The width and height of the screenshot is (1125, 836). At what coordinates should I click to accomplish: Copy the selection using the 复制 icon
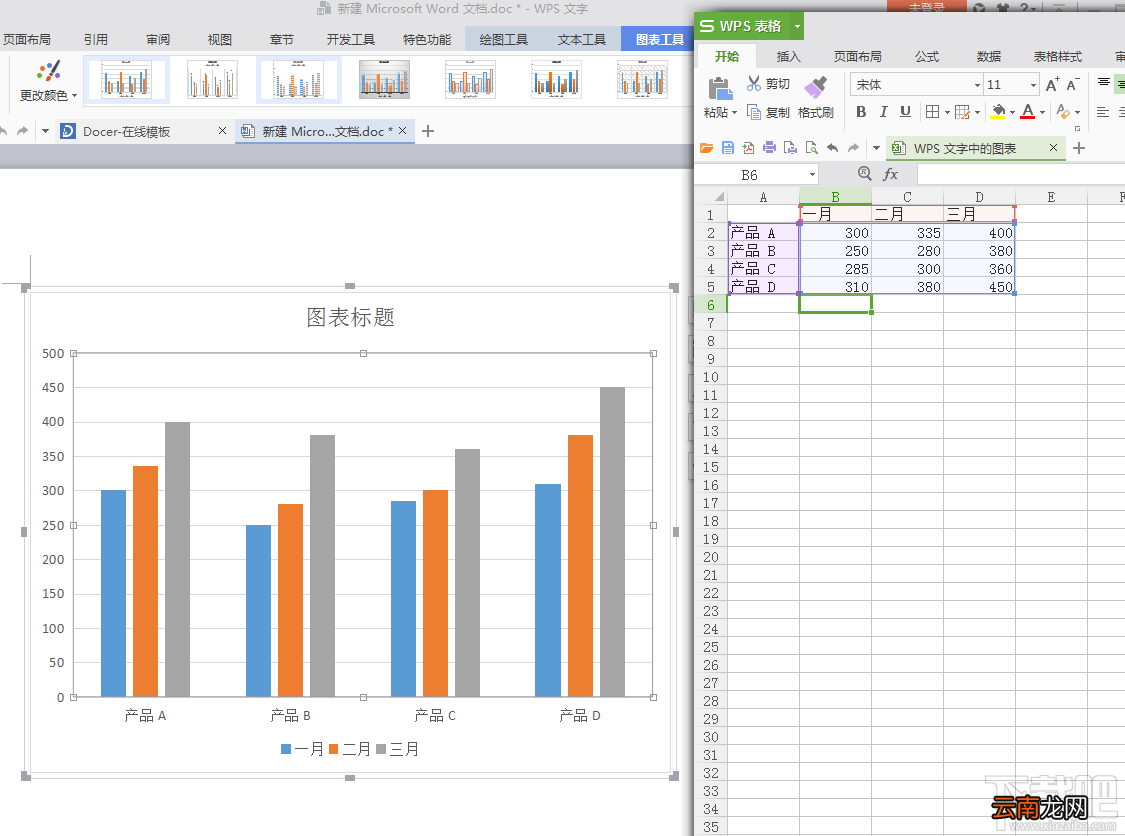(753, 112)
